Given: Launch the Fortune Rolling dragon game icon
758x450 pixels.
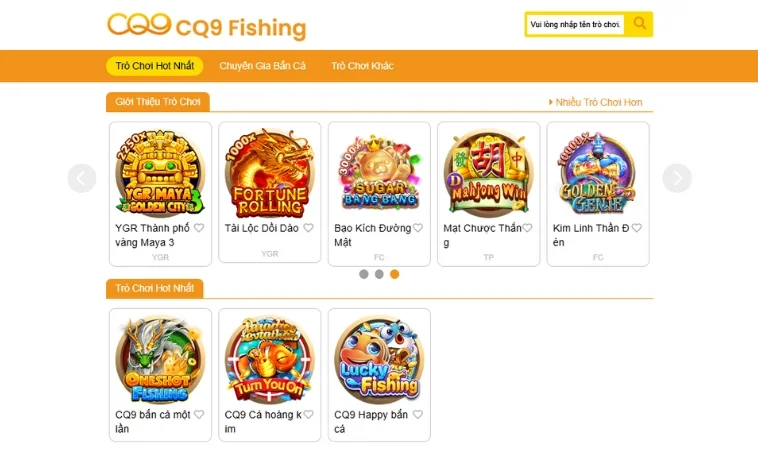Looking at the screenshot, I should pyautogui.click(x=270, y=172).
